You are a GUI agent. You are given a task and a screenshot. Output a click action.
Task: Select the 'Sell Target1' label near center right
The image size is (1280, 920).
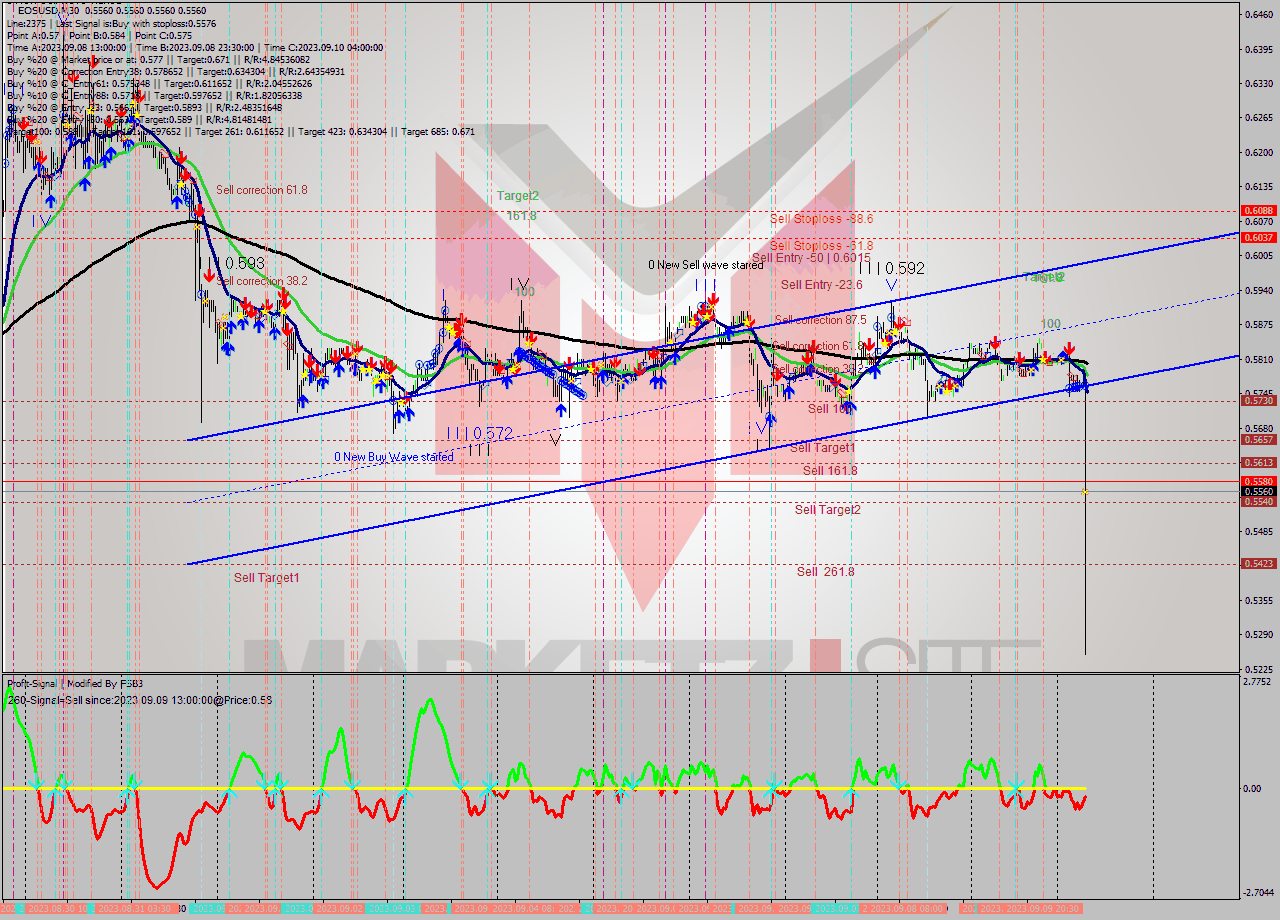coord(822,448)
